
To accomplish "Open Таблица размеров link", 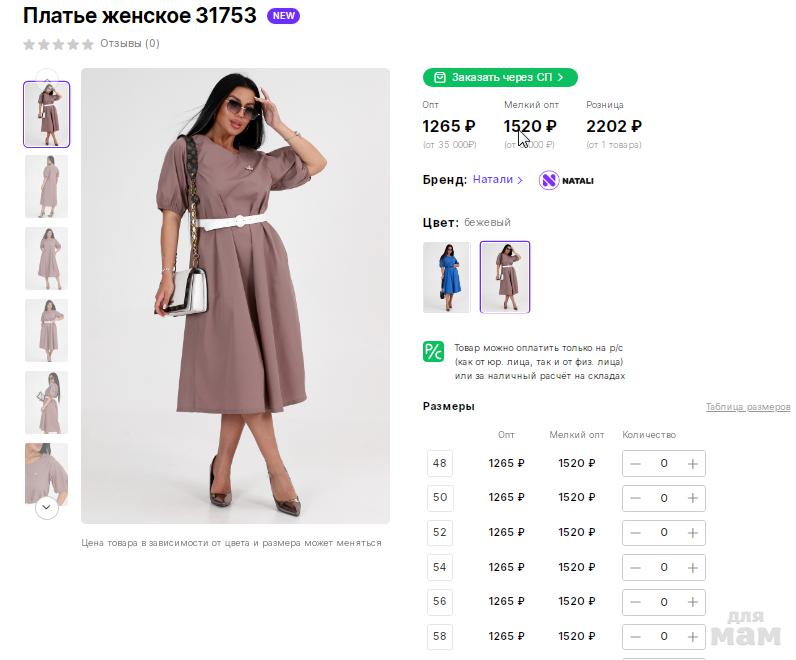I will 747,407.
